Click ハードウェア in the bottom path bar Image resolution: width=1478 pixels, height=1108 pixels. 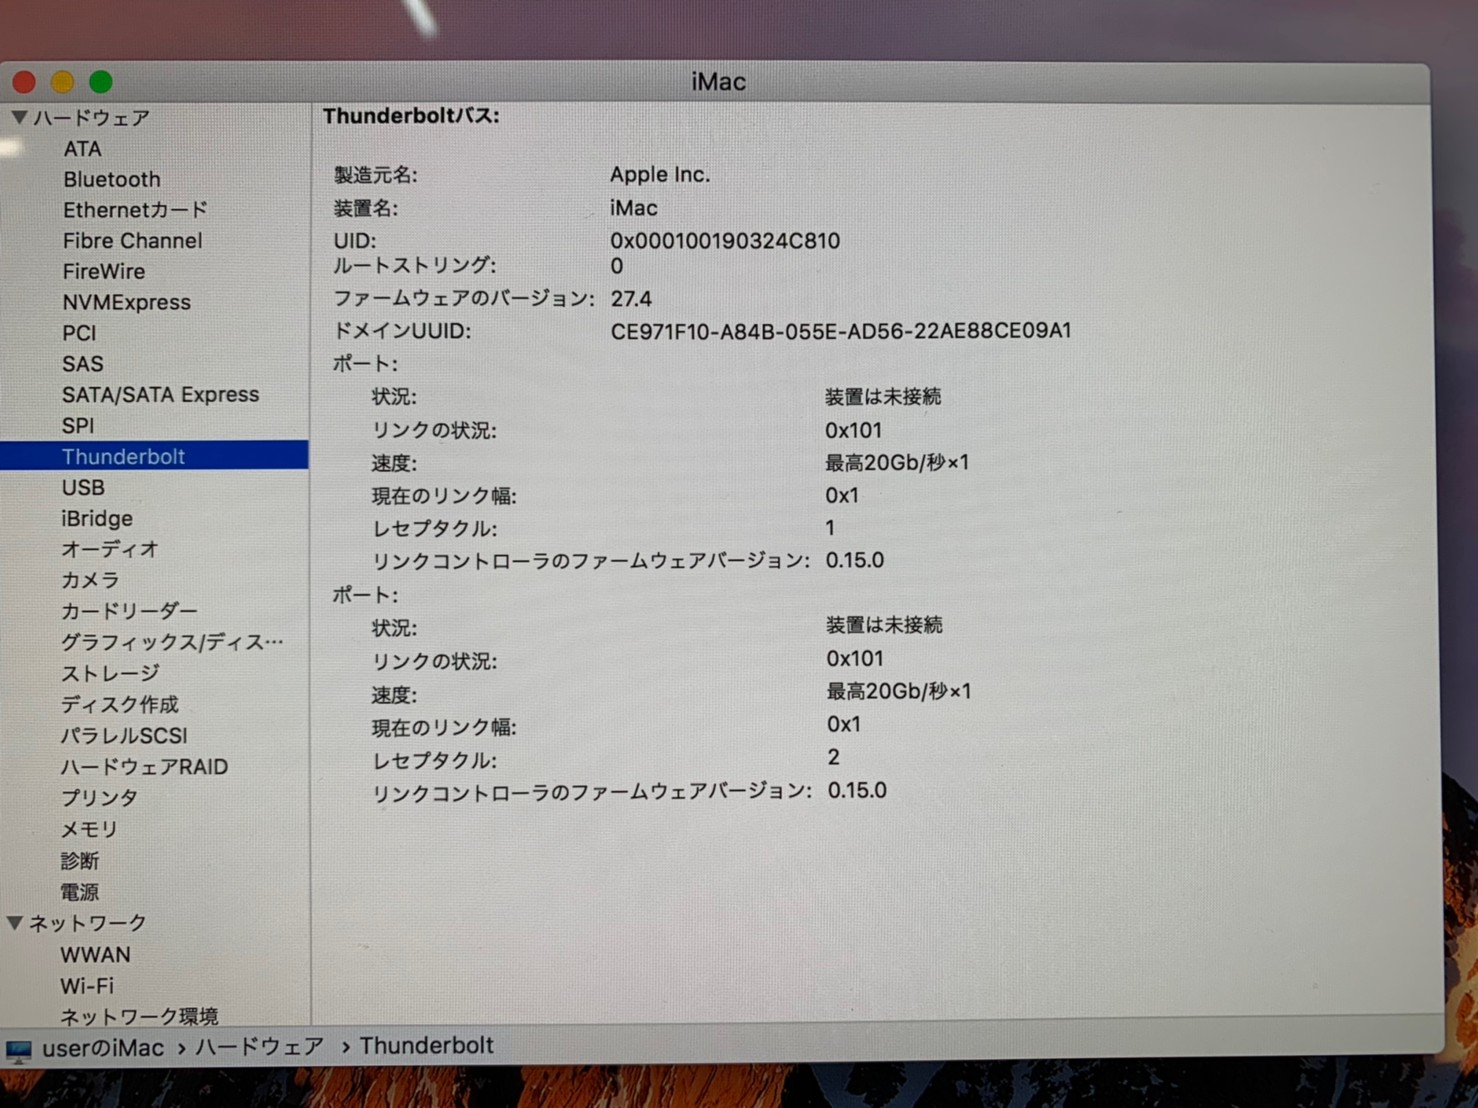(259, 1046)
